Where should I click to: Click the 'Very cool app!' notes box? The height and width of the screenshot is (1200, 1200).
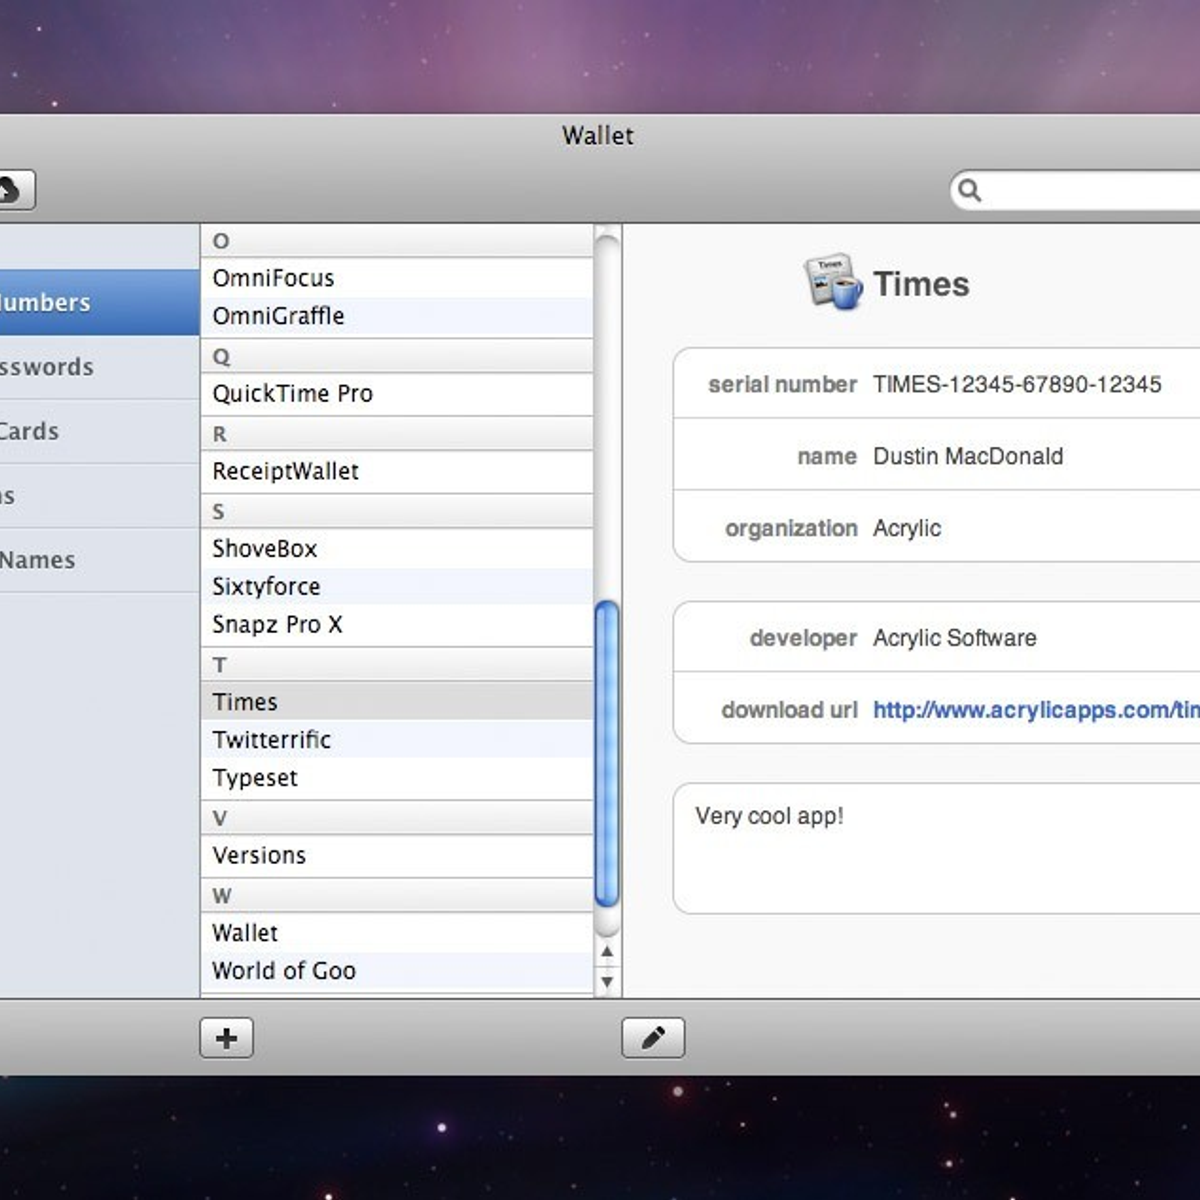click(x=935, y=848)
